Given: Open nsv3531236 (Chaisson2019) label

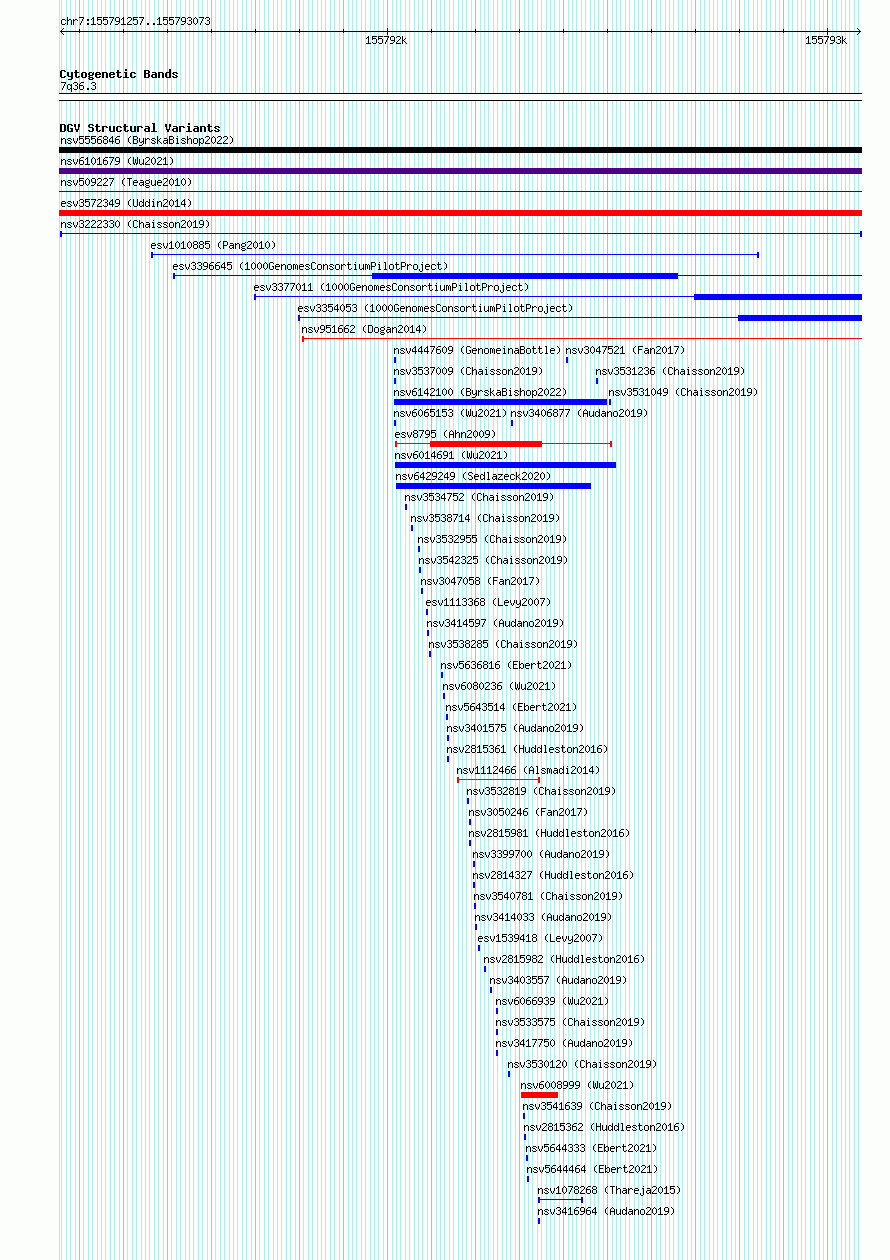Looking at the screenshot, I should coord(670,372).
